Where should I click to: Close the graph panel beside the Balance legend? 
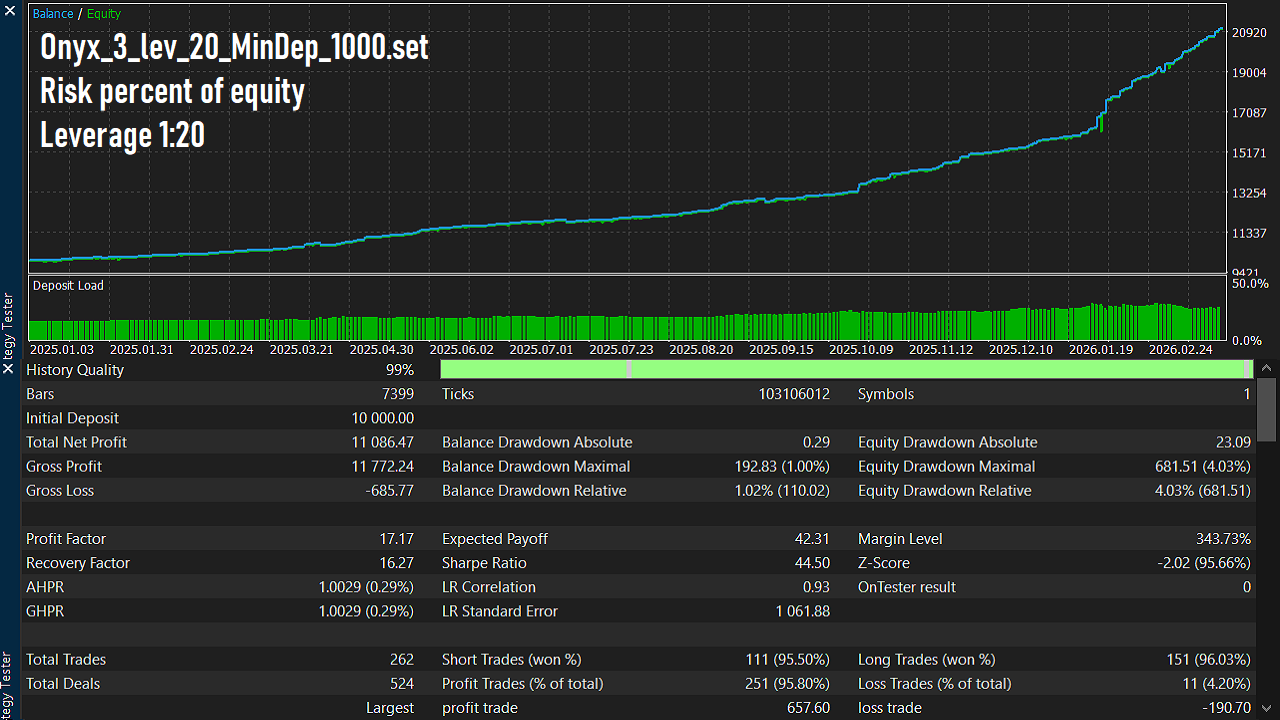click(9, 11)
